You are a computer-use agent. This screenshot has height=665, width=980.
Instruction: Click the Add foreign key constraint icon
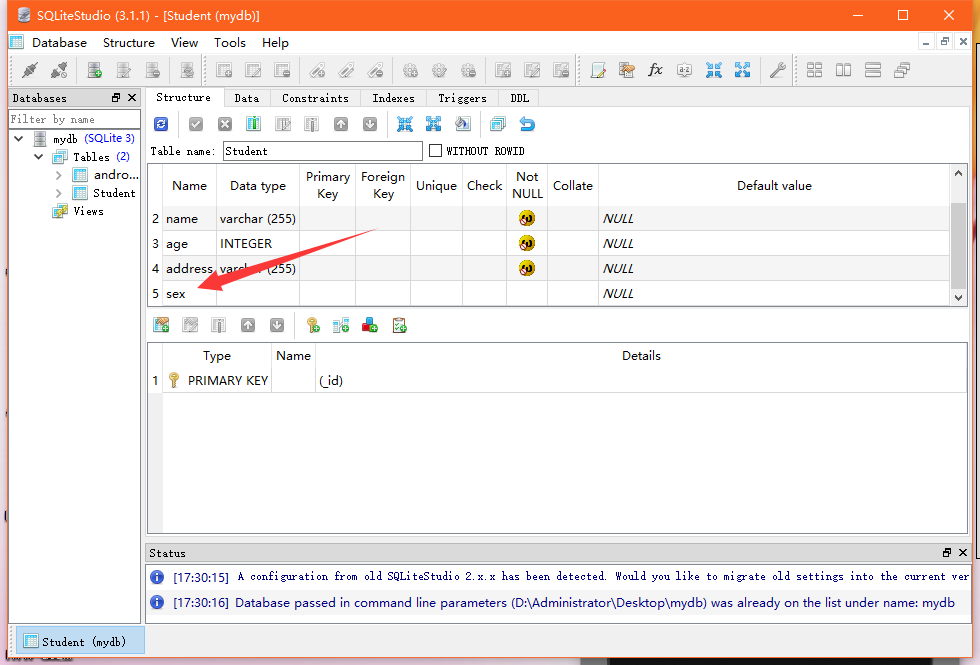click(x=341, y=325)
